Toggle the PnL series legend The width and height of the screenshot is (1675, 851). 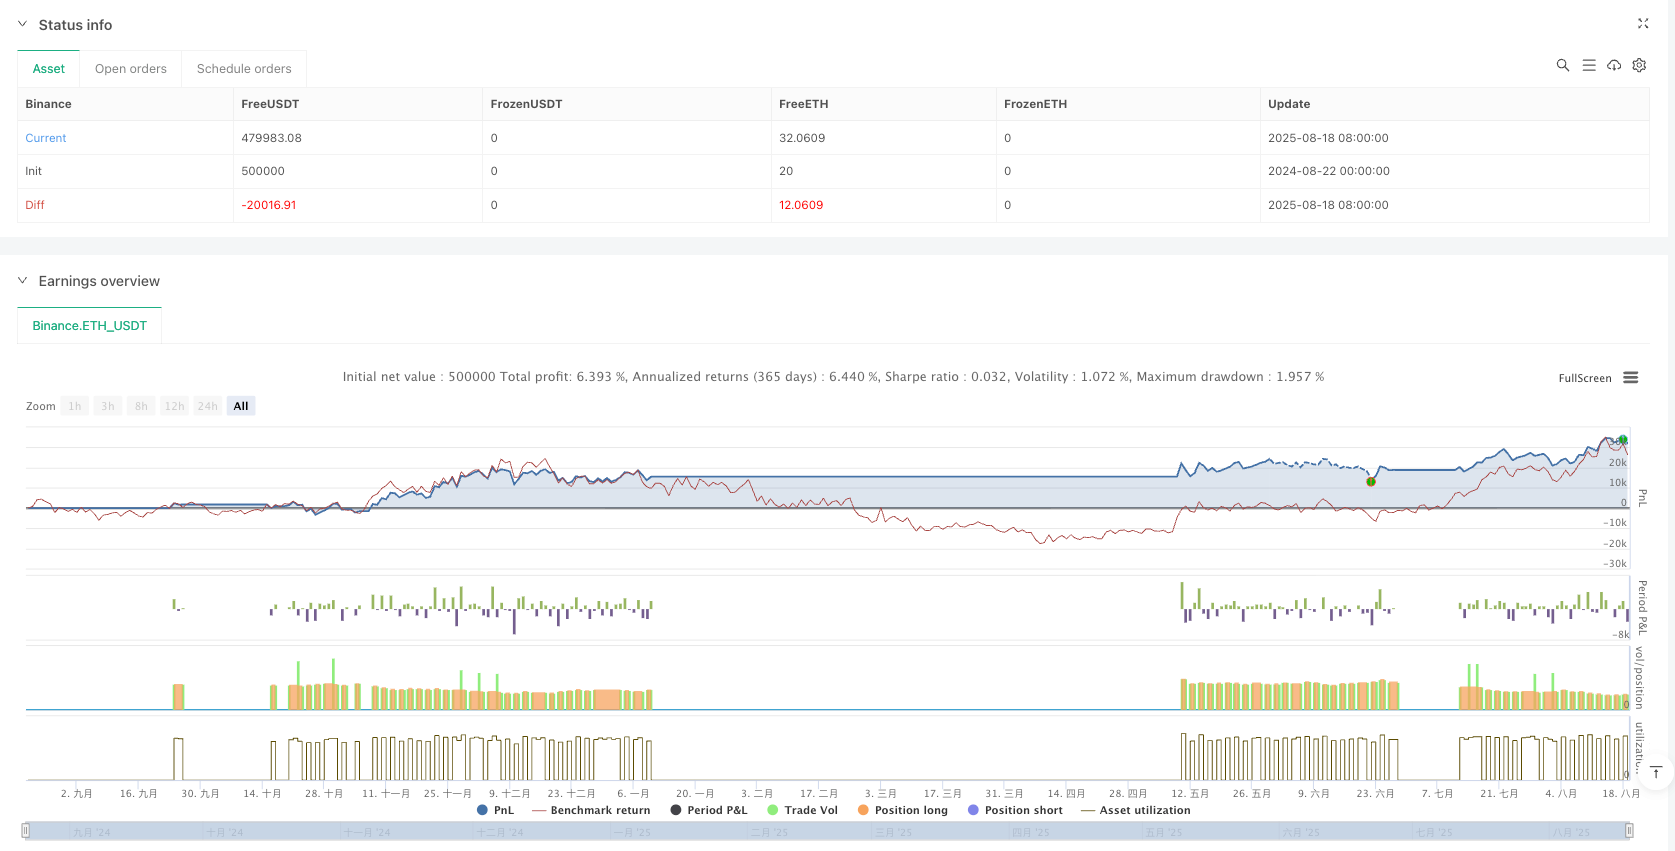(495, 810)
